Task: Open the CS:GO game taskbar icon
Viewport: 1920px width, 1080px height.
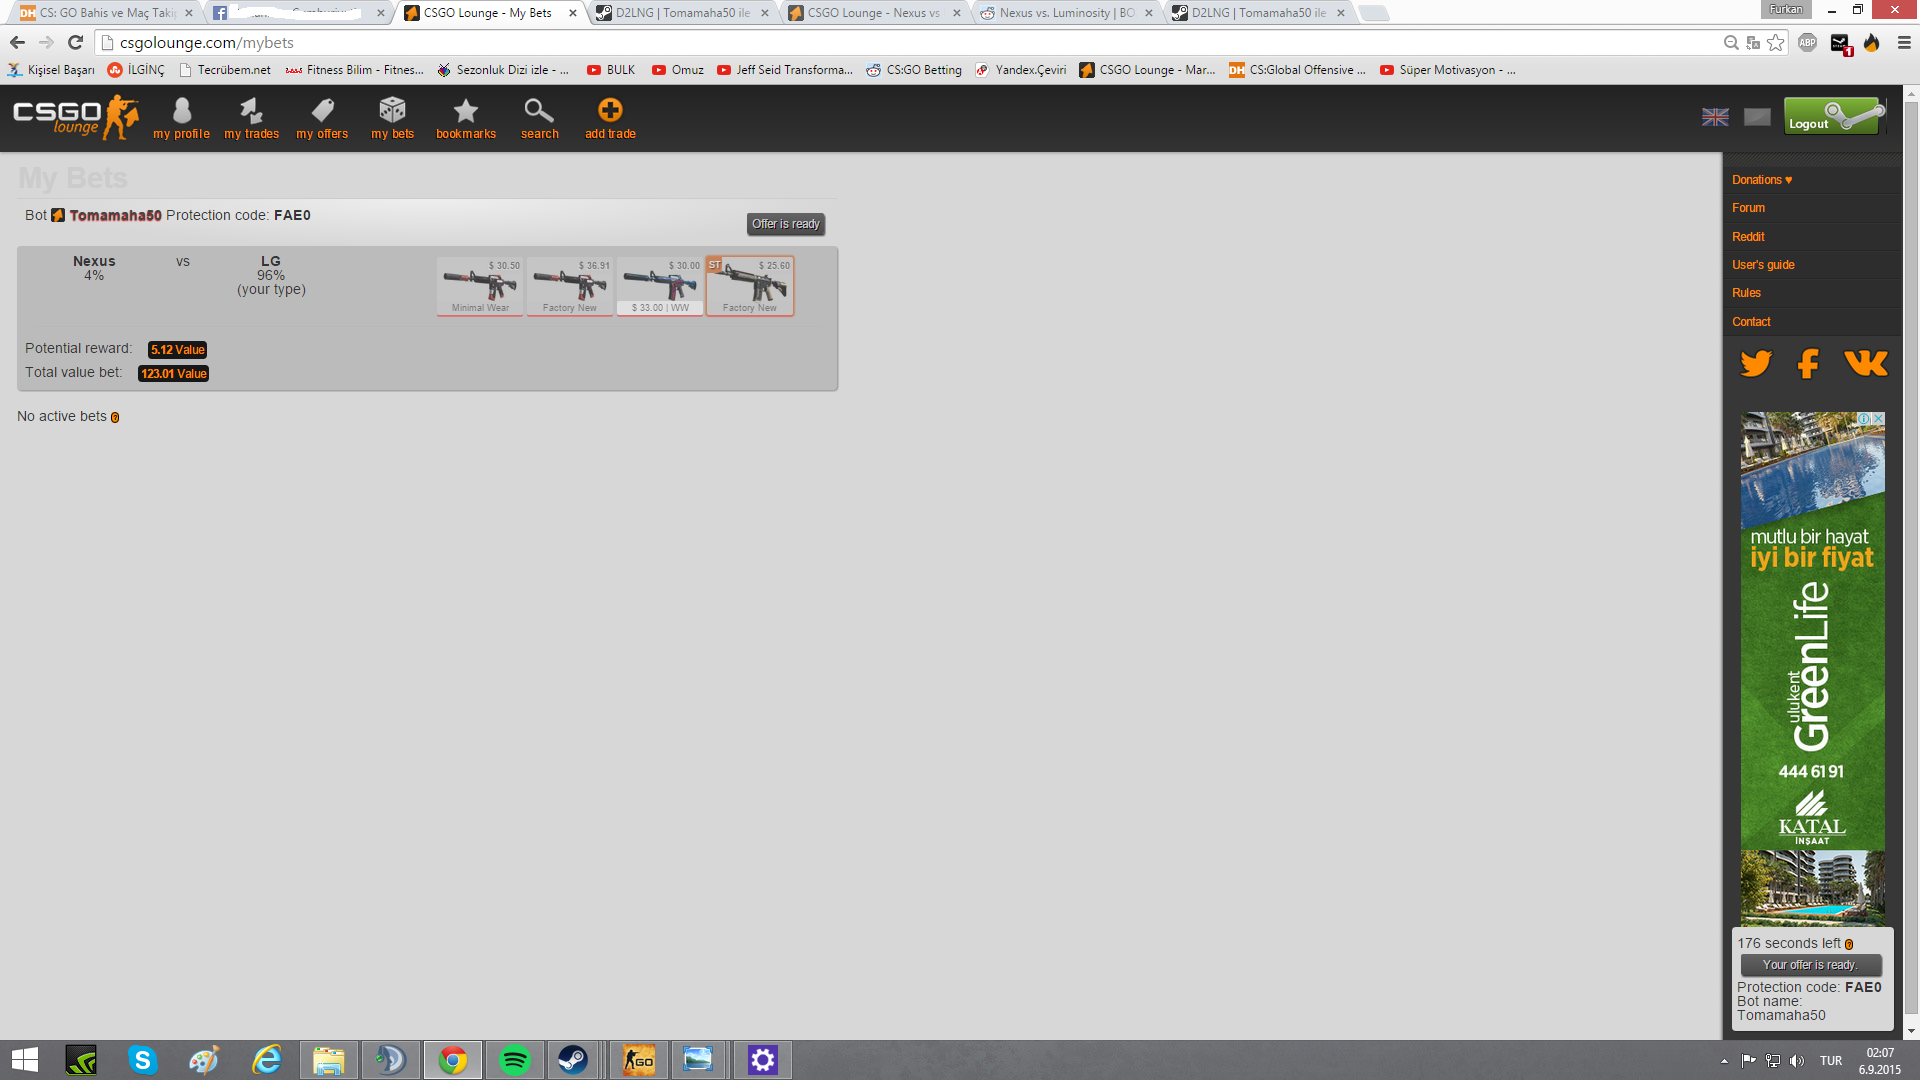Action: point(639,1060)
